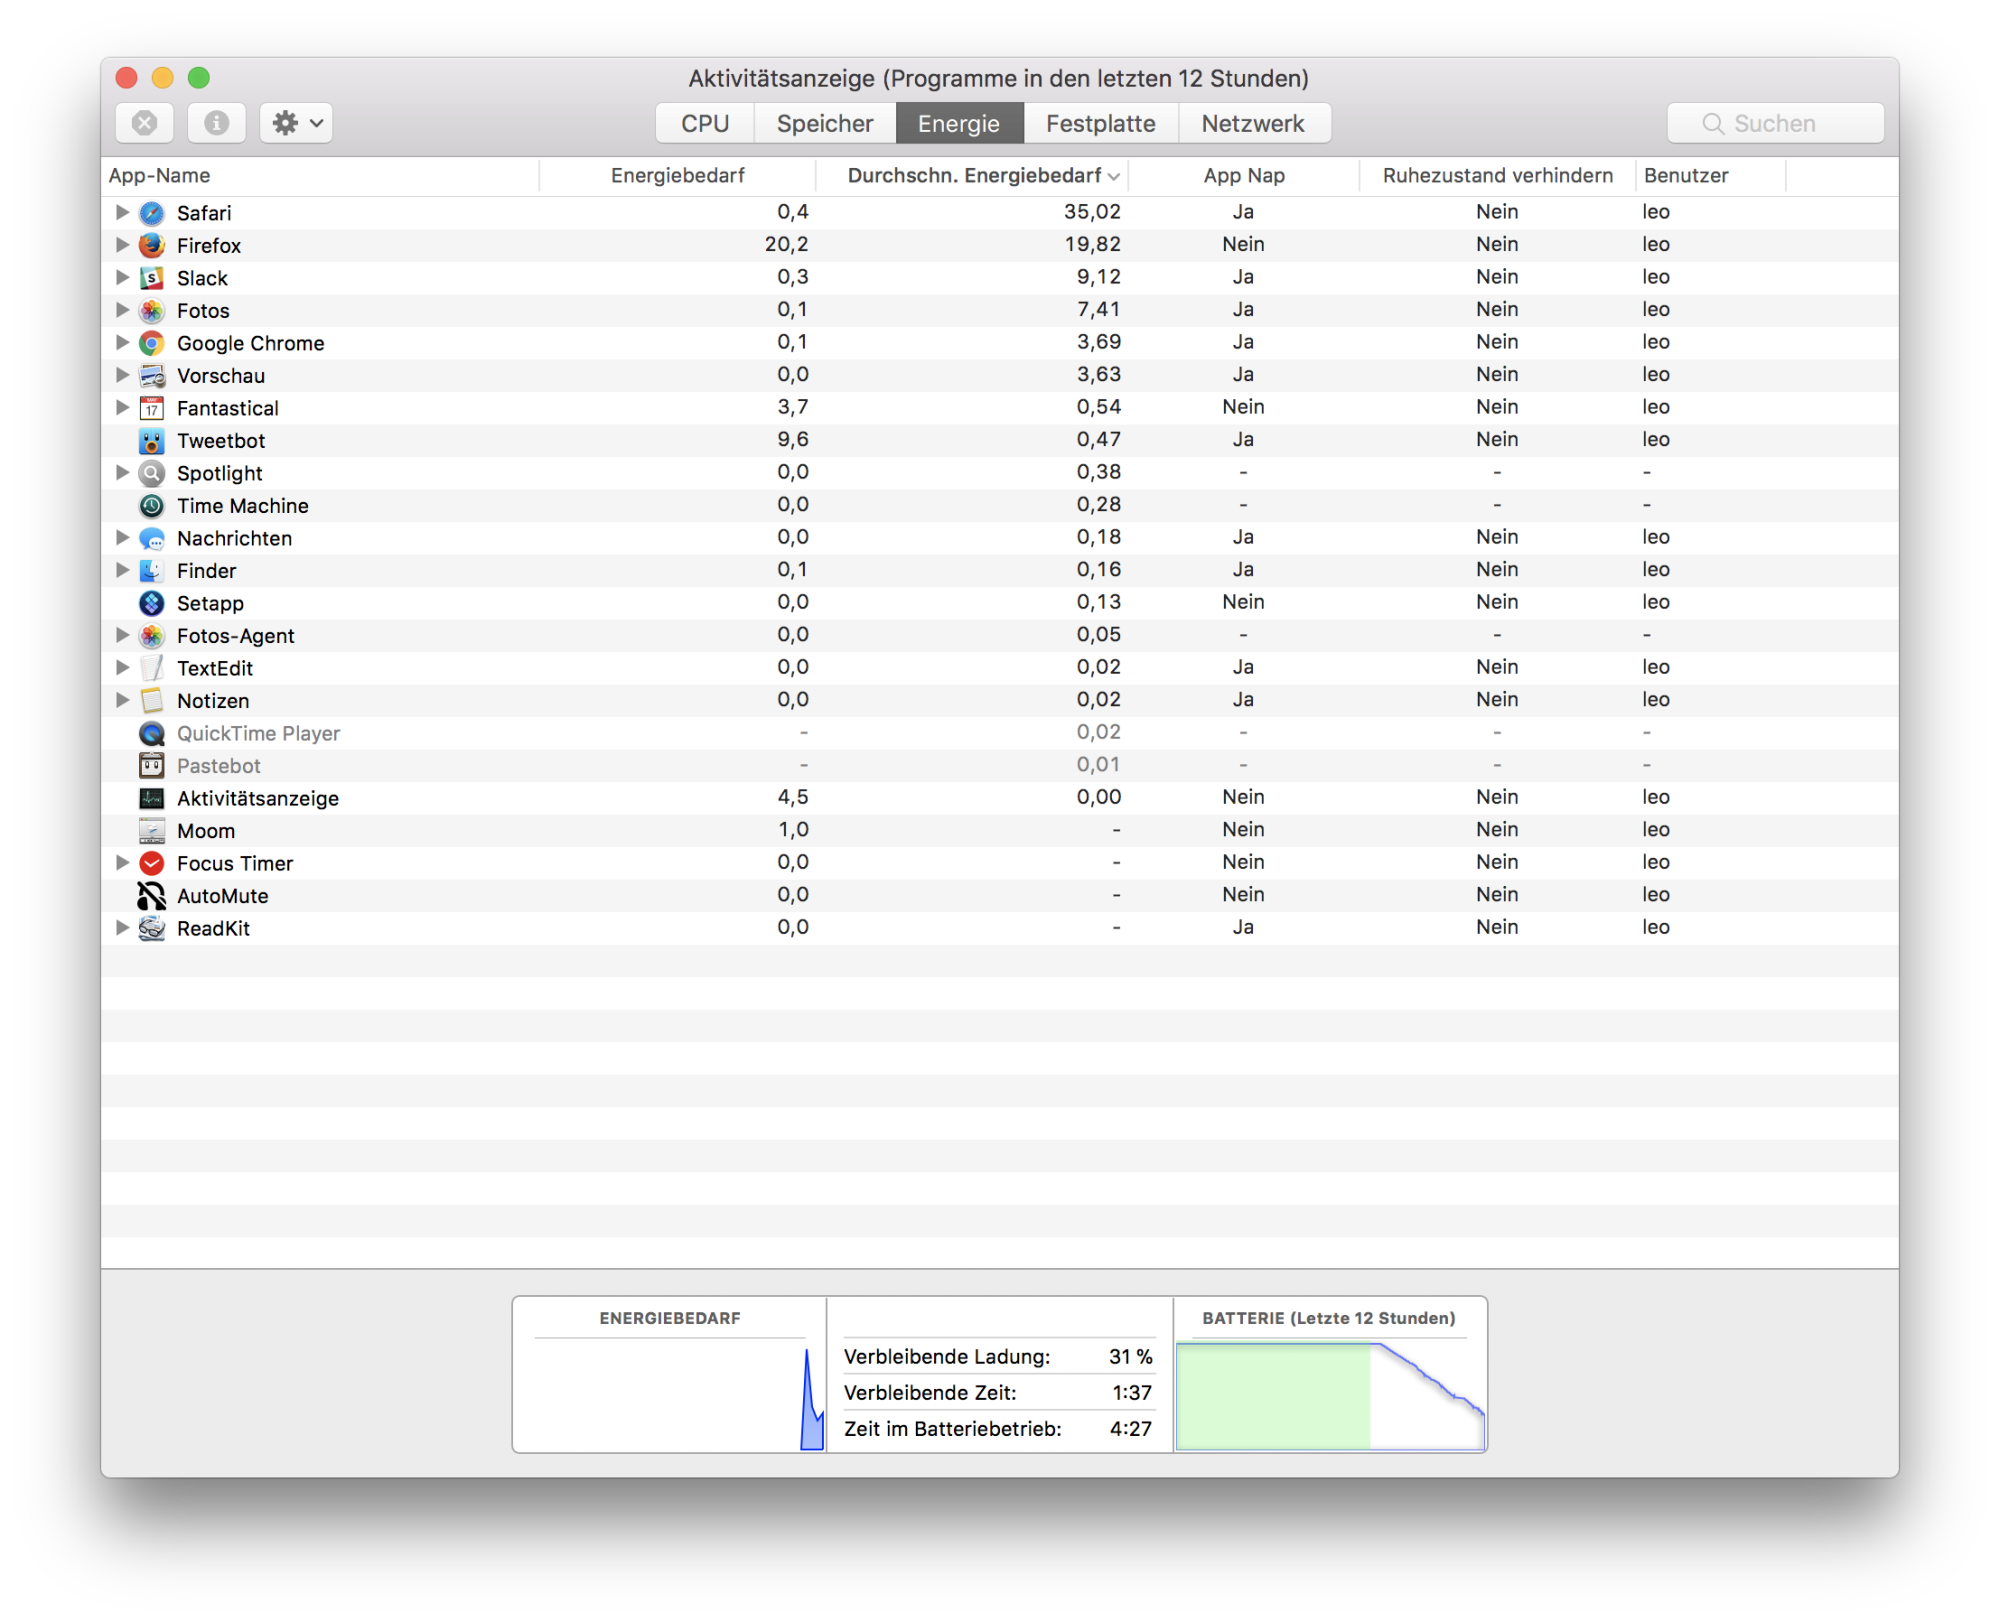This screenshot has height=1622, width=2000.
Task: Click the App Nap column header
Action: [1243, 176]
